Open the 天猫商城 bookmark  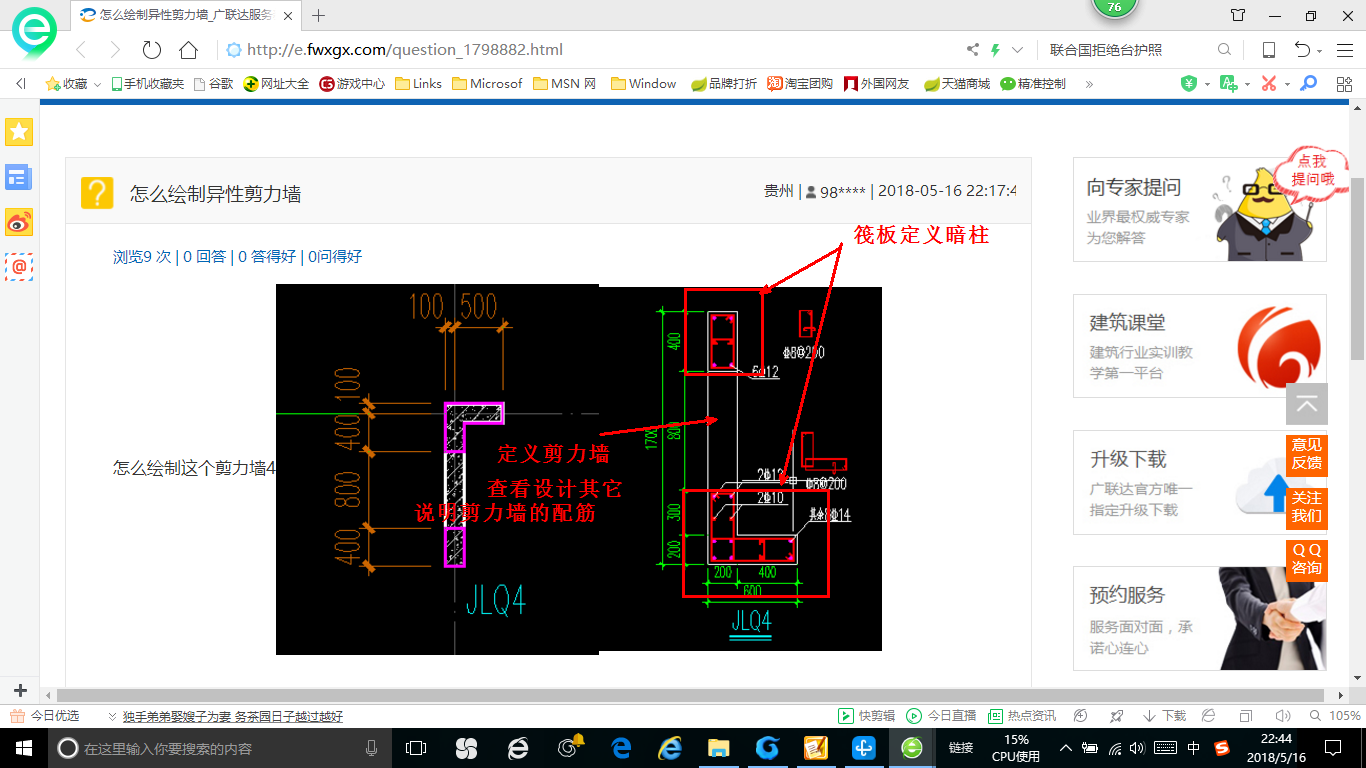click(x=957, y=84)
